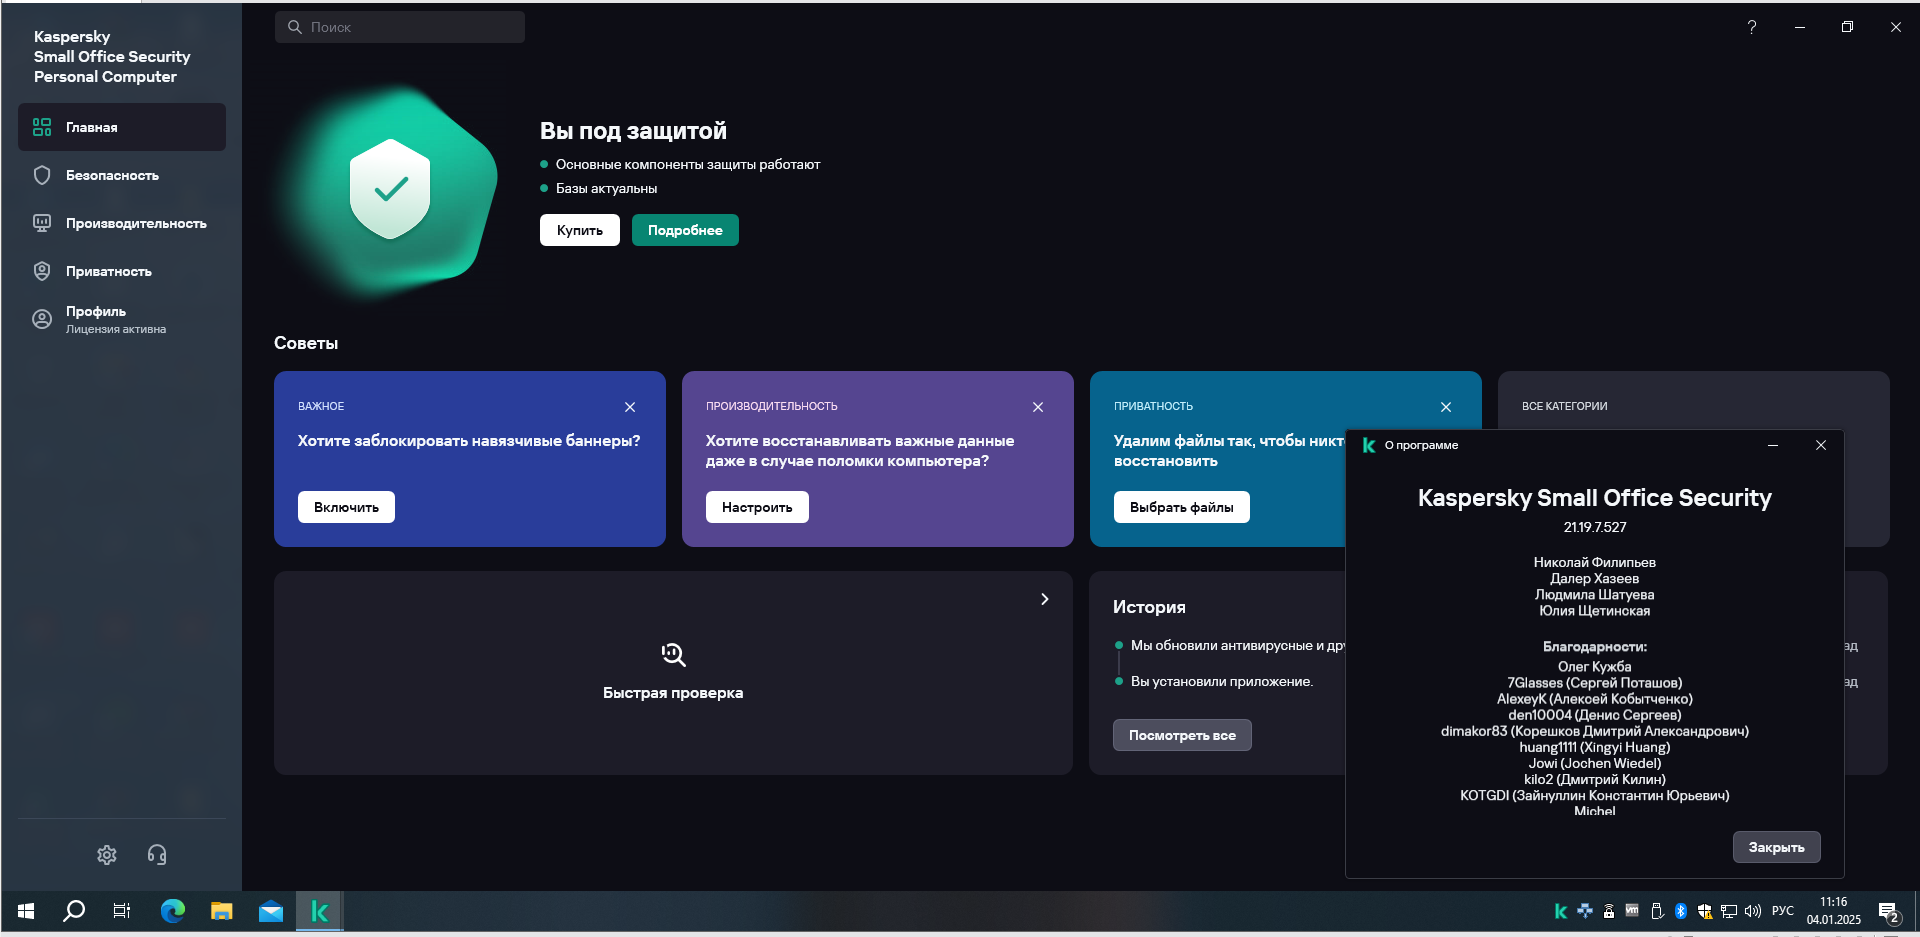Click the Kaspersky icon in the system tray
Image resolution: width=1920 pixels, height=937 pixels.
tap(1561, 911)
